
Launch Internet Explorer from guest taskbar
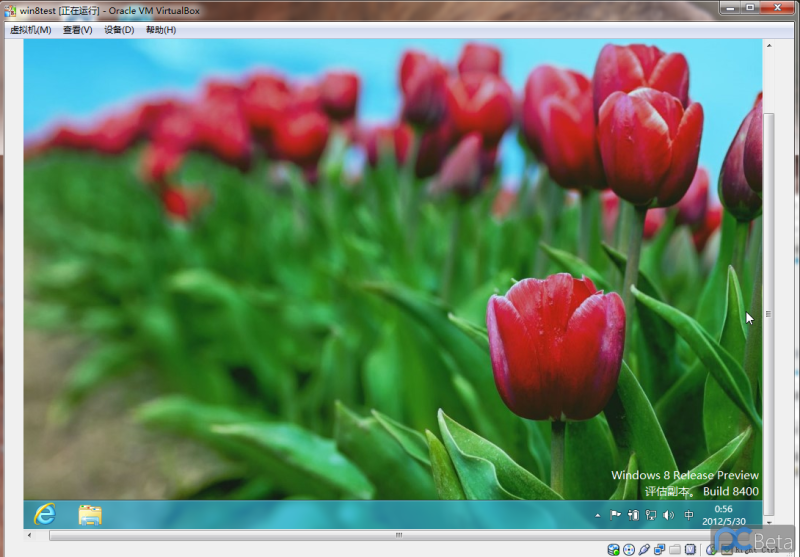click(x=45, y=514)
